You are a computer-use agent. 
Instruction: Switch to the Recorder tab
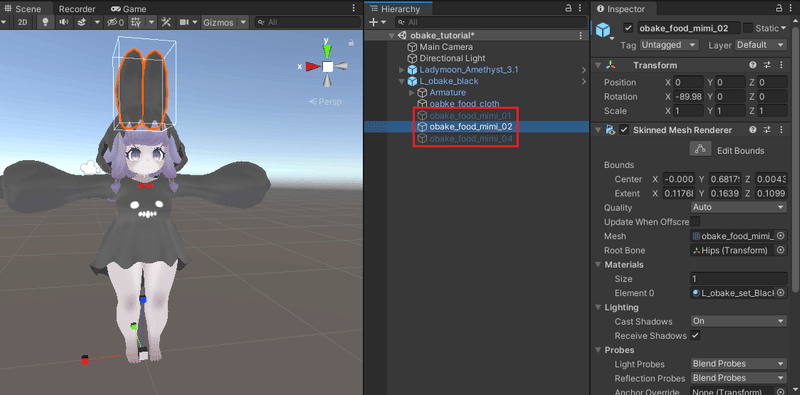tap(77, 9)
